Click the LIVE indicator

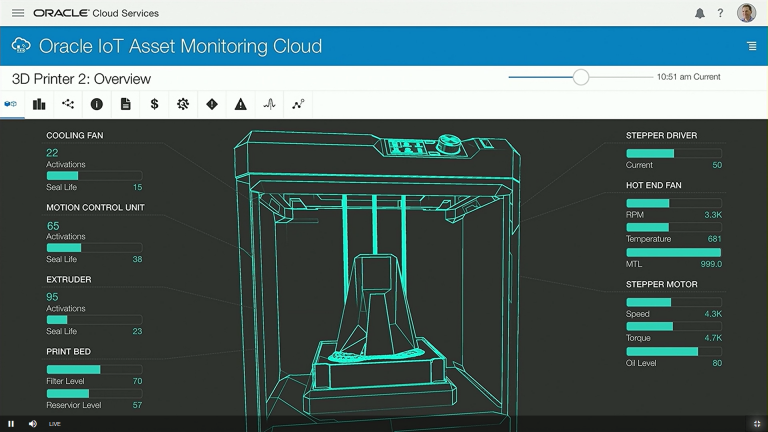[x=54, y=424]
